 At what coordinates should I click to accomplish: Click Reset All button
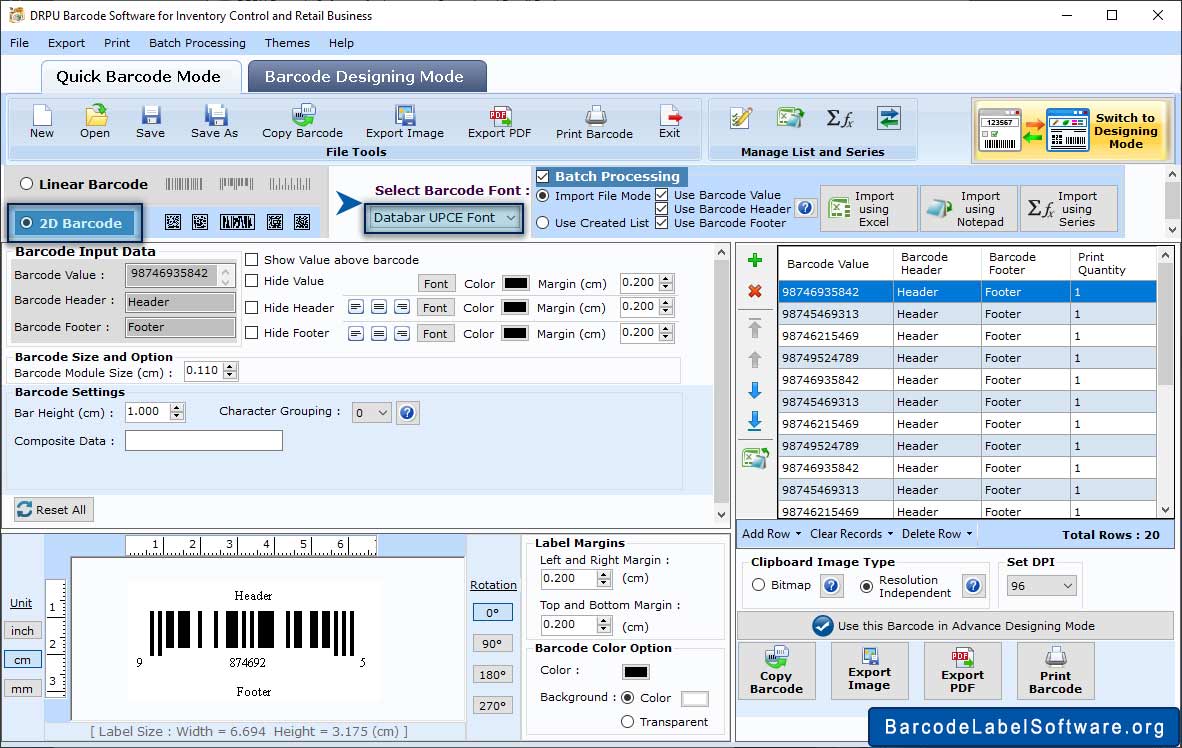point(52,510)
